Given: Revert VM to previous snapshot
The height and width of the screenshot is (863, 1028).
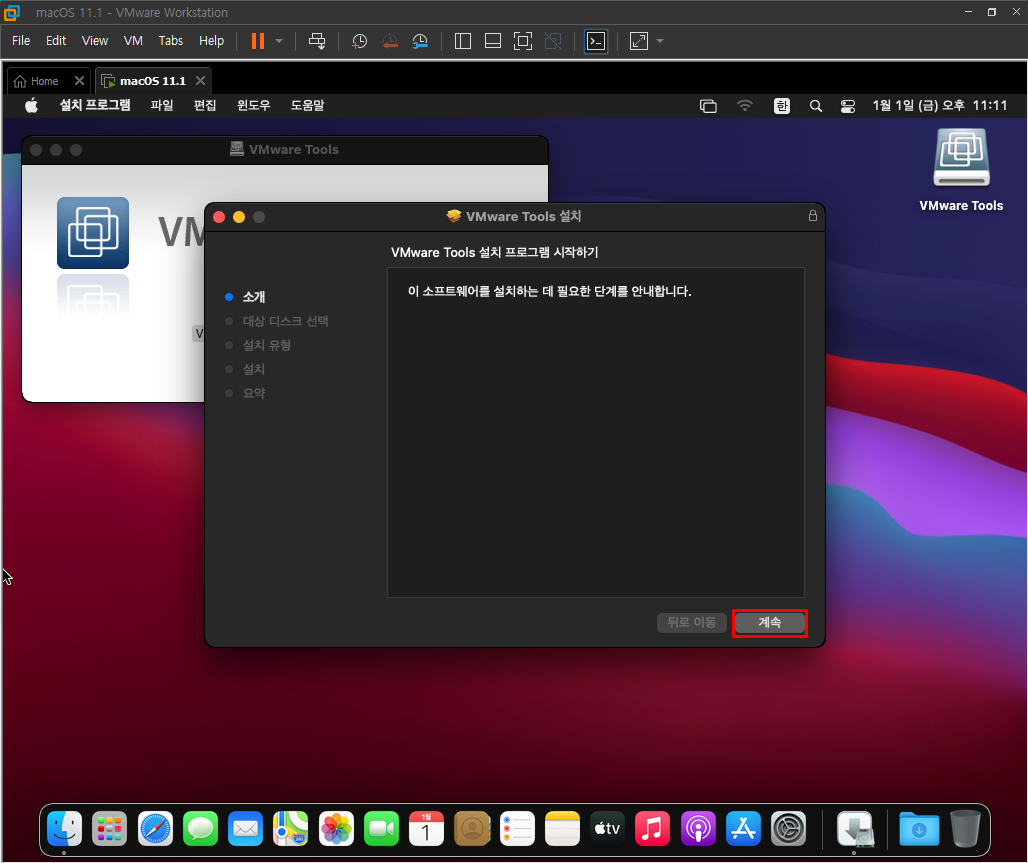Looking at the screenshot, I should [390, 41].
